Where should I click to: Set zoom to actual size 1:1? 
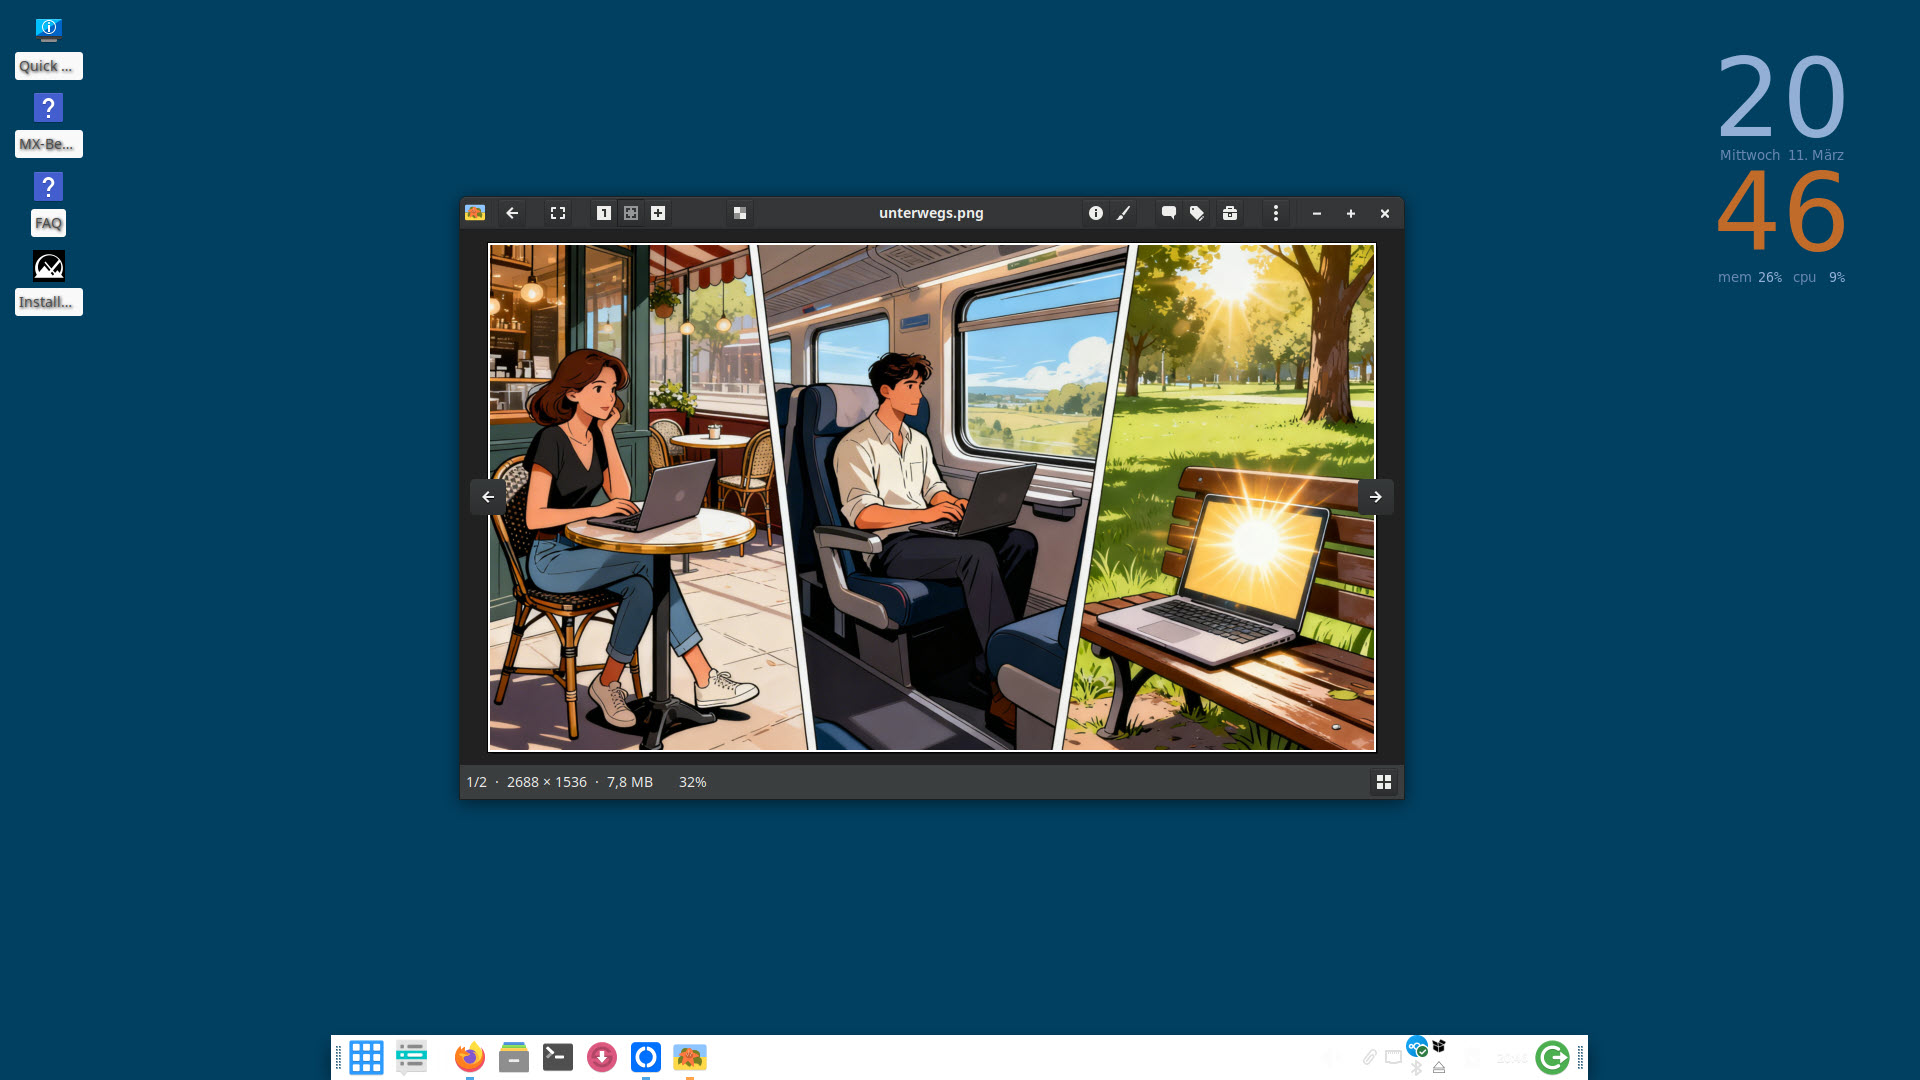pos(604,213)
